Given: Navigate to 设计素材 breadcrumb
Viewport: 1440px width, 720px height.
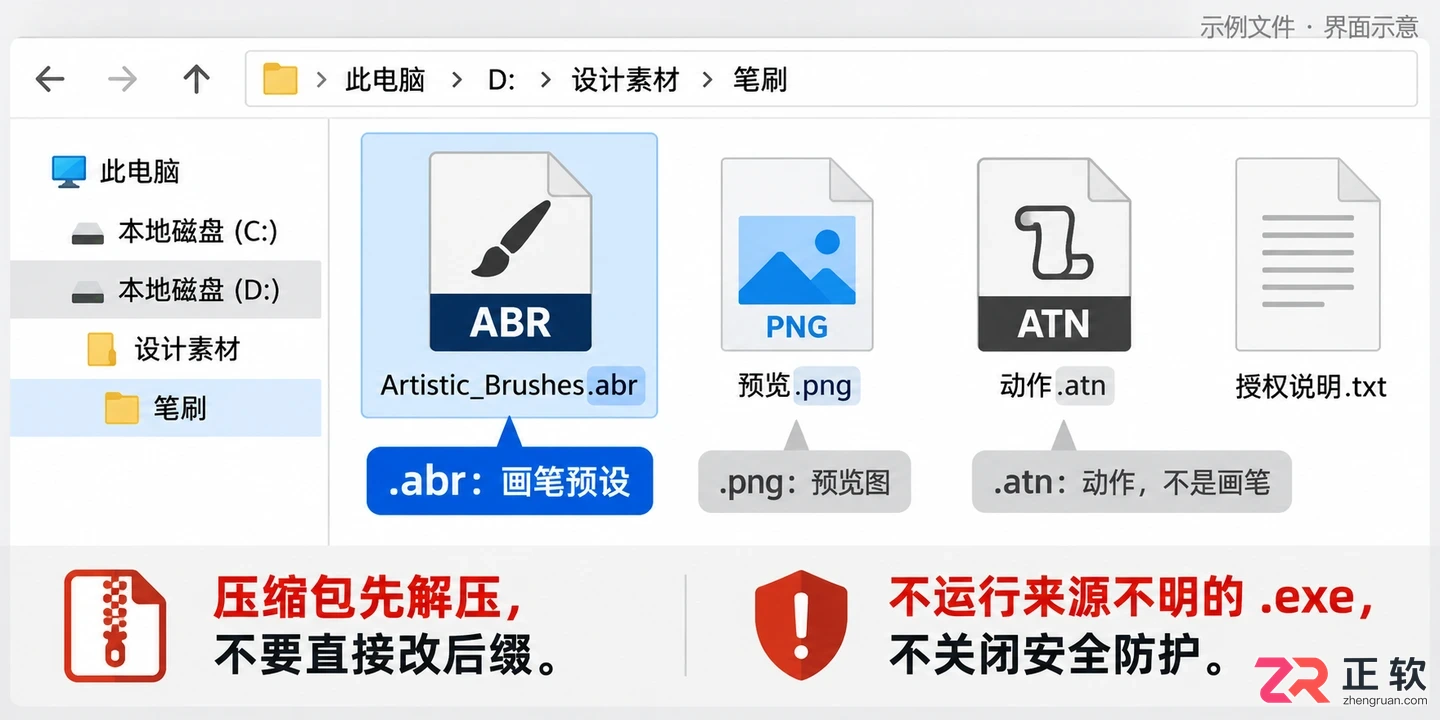Looking at the screenshot, I should (626, 80).
